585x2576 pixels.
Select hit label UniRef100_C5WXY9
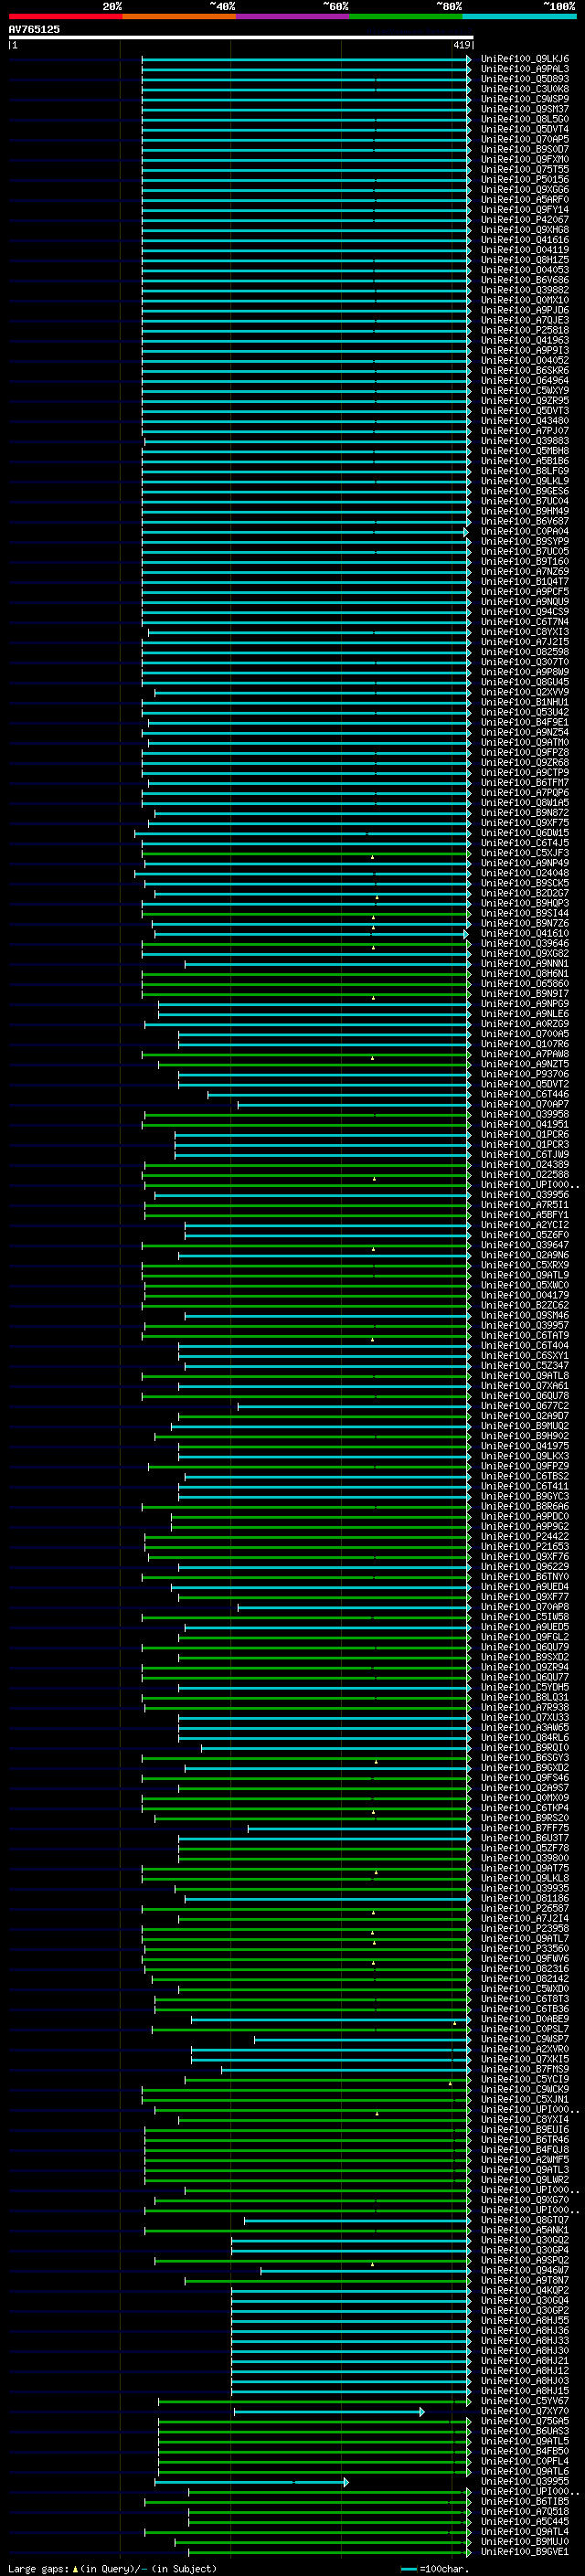pyautogui.click(x=524, y=391)
